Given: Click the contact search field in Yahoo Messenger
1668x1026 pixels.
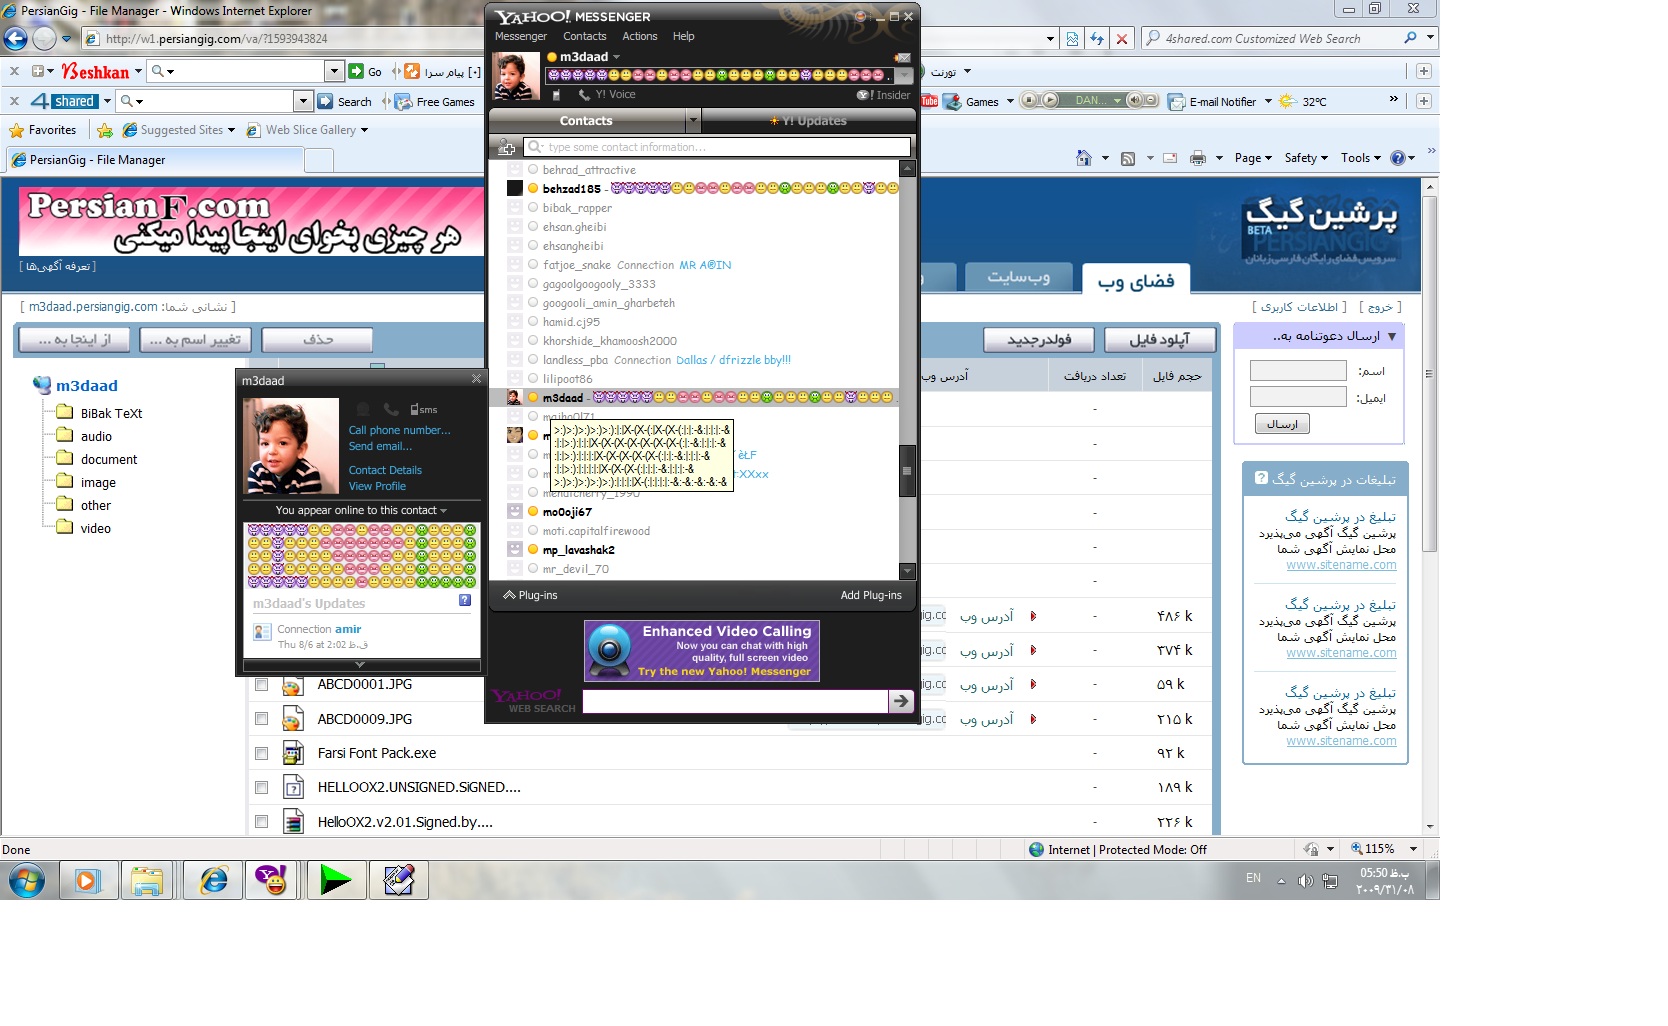Looking at the screenshot, I should [x=718, y=147].
